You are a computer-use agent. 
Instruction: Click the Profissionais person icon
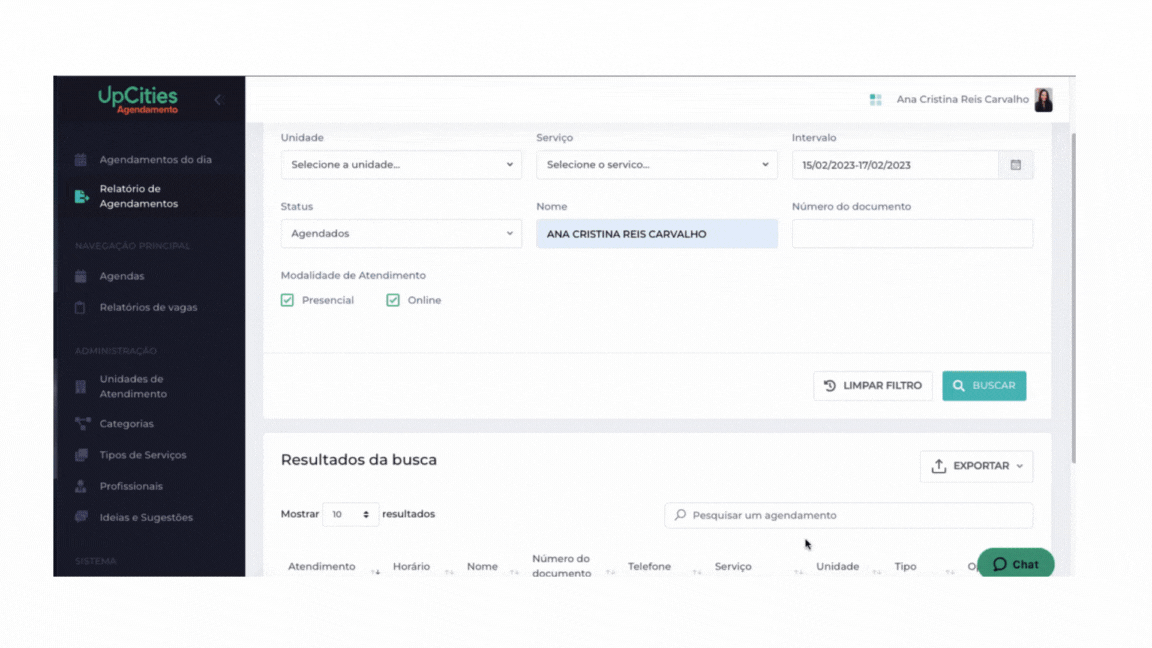[81, 486]
